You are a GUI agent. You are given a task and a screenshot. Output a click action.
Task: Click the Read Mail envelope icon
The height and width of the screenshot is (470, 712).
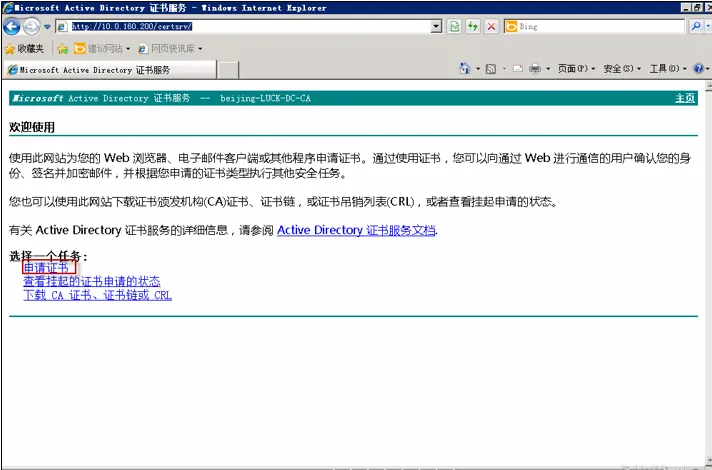(x=518, y=69)
